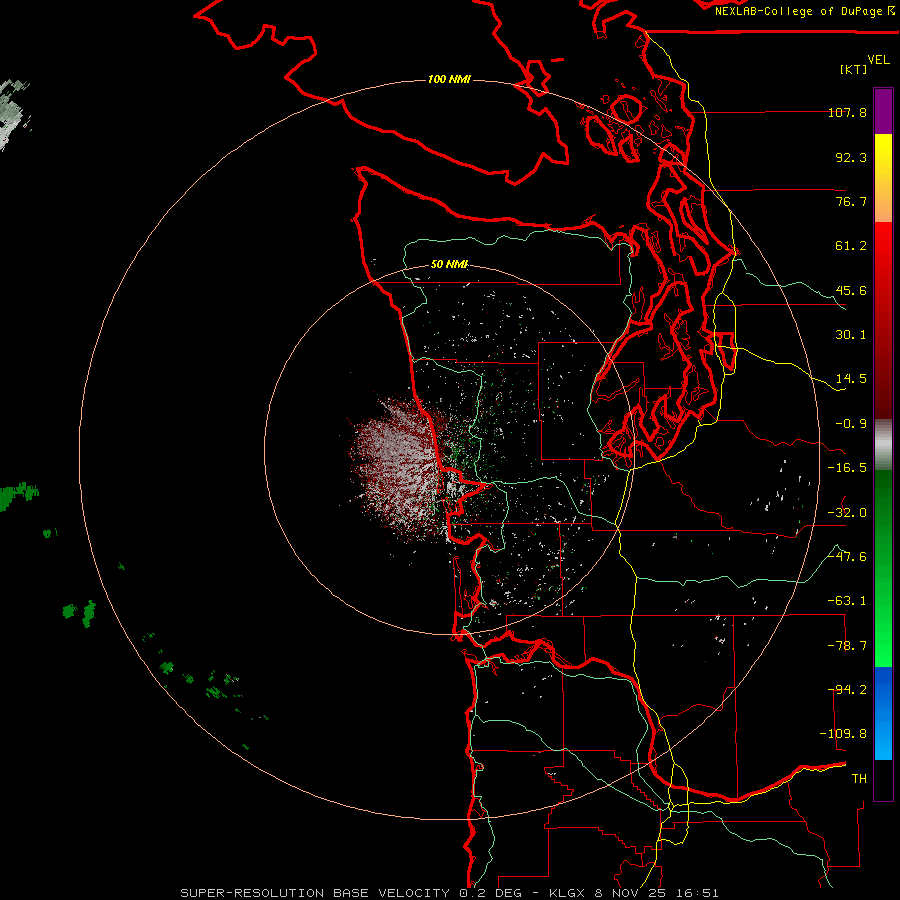Image resolution: width=900 pixels, height=900 pixels.
Task: Click the 100 NMI range ring label
Action: pyautogui.click(x=449, y=79)
